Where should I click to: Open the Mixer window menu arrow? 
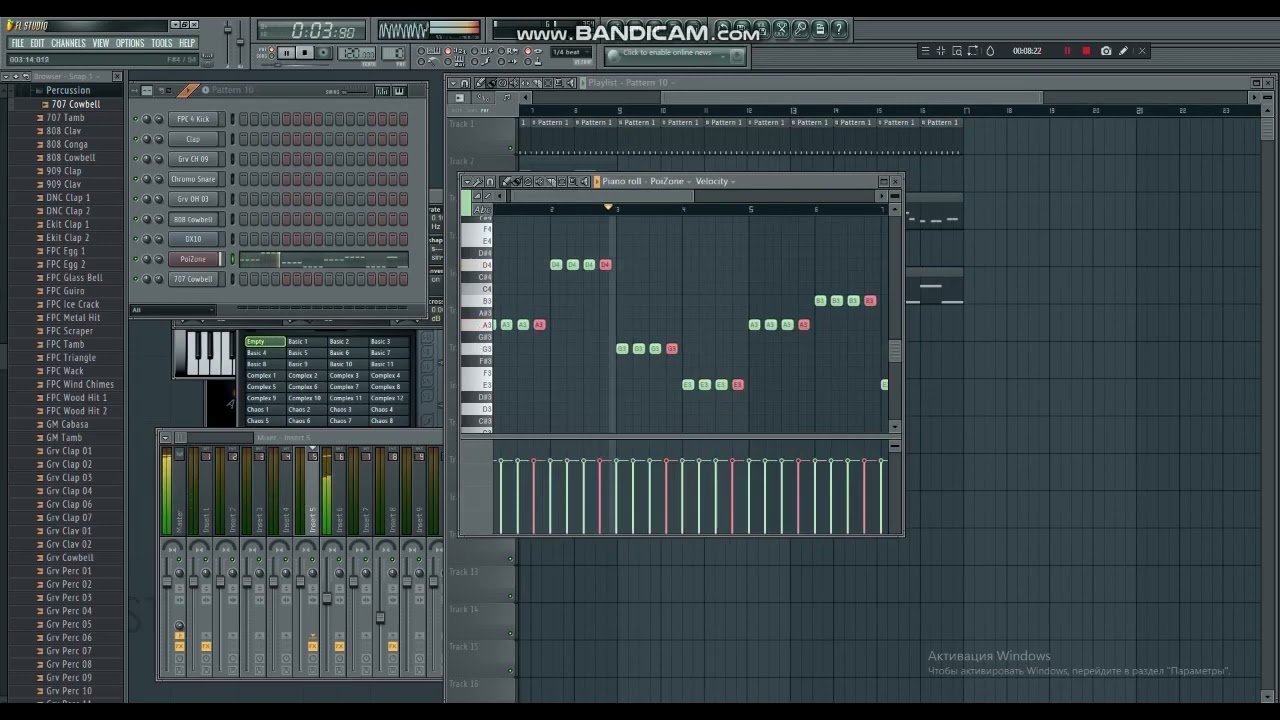[x=166, y=437]
